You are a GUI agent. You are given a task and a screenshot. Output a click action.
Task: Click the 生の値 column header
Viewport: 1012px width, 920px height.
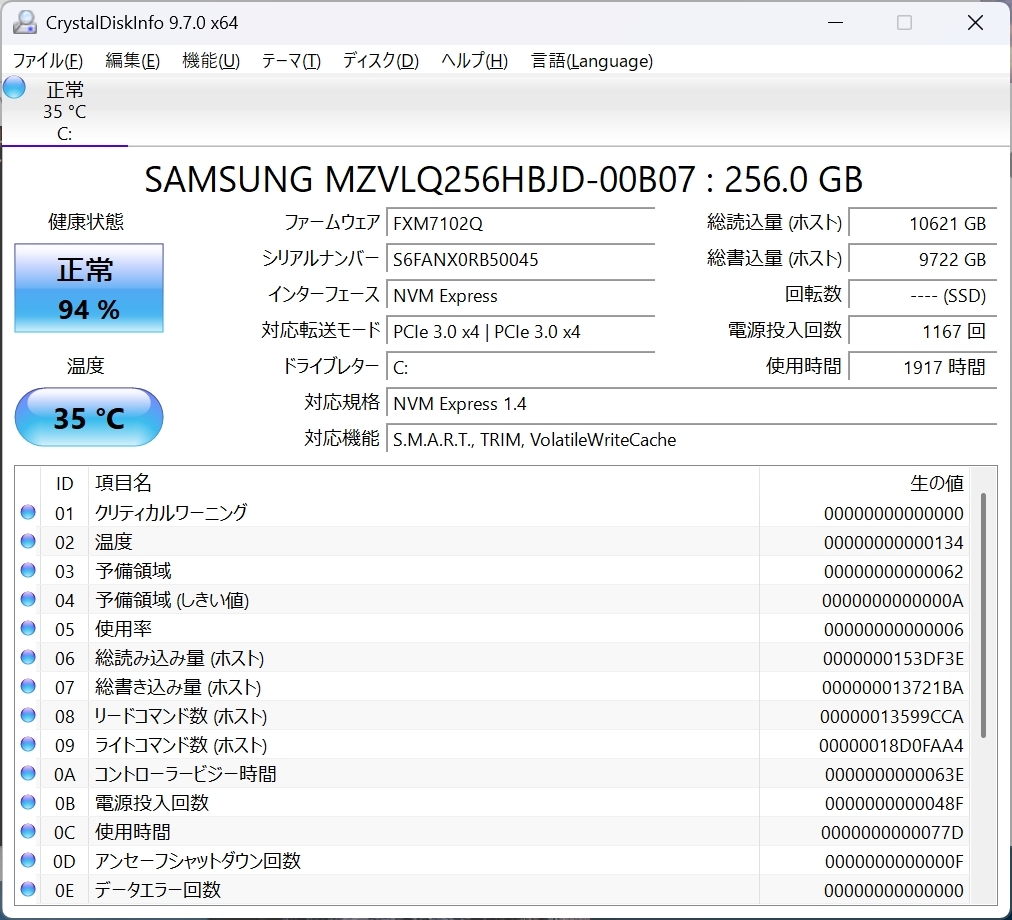[x=864, y=483]
